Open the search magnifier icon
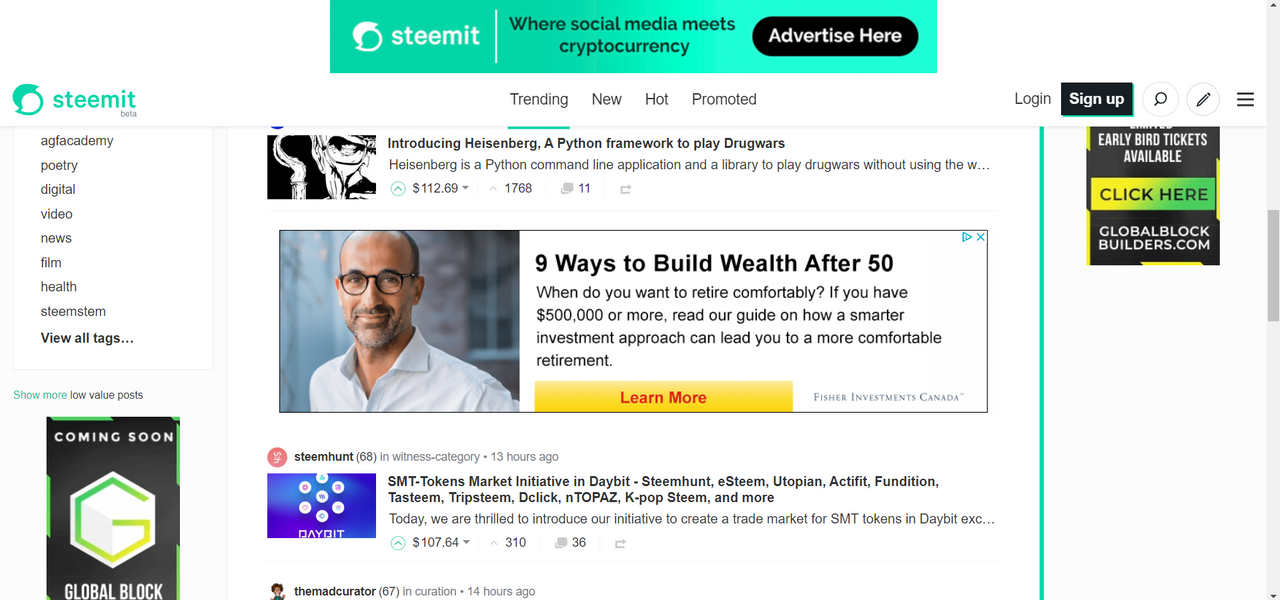Image resolution: width=1280 pixels, height=600 pixels. pos(1160,99)
